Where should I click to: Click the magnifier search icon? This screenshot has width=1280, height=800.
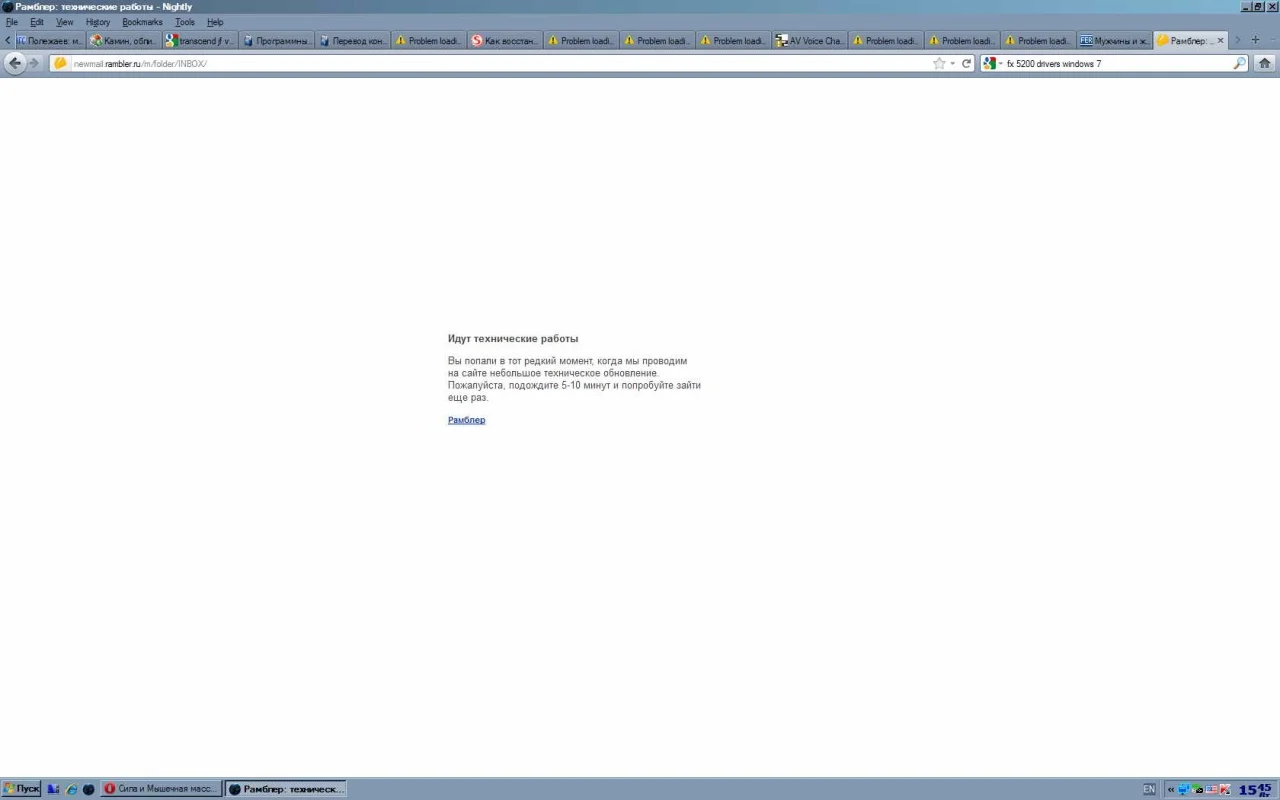tap(1240, 63)
